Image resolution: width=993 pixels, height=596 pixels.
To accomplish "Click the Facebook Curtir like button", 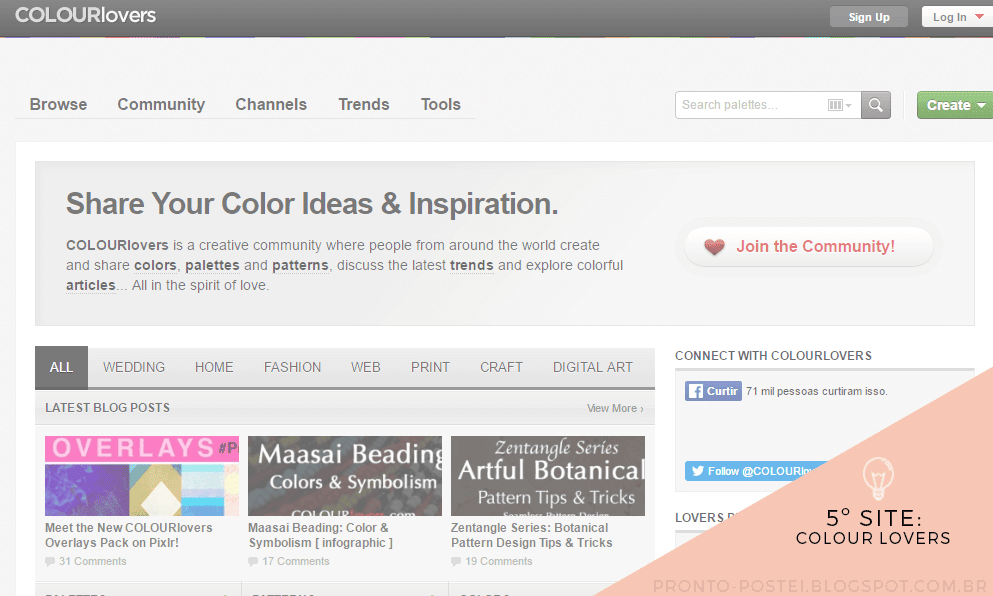I will click(713, 391).
